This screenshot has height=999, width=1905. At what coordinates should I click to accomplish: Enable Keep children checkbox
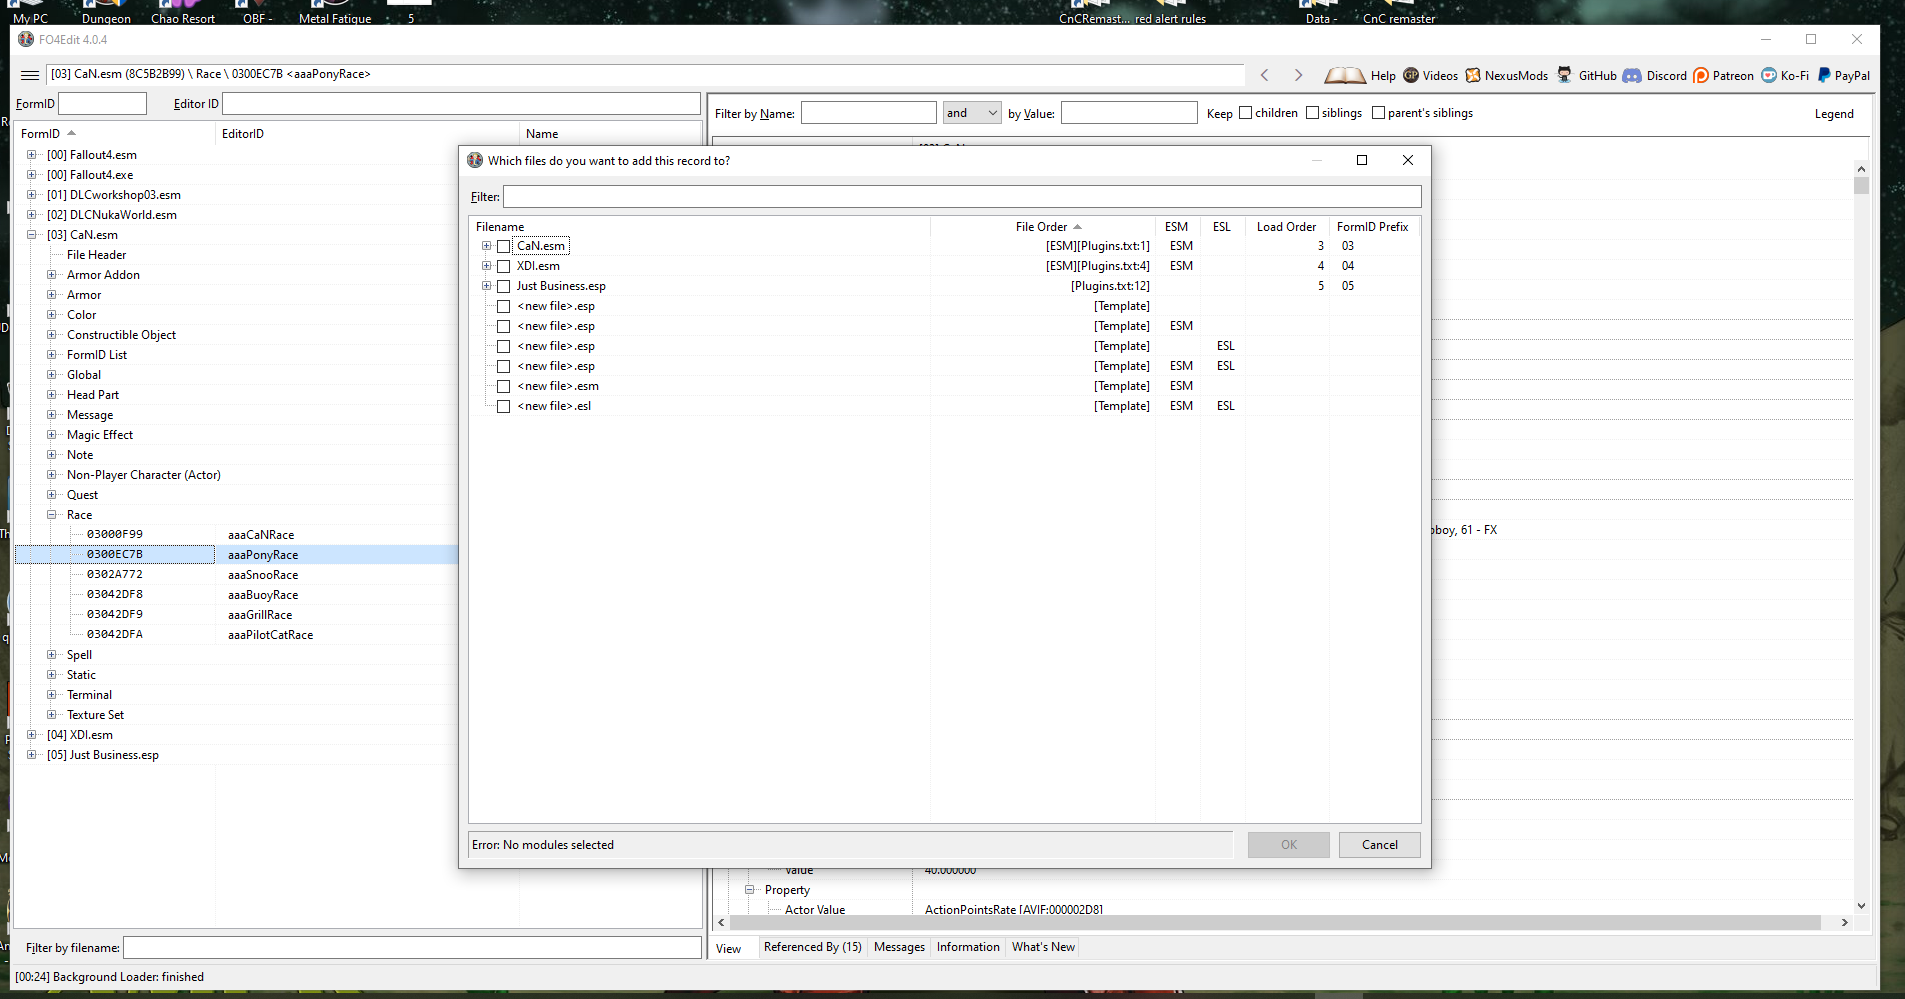[x=1246, y=113]
